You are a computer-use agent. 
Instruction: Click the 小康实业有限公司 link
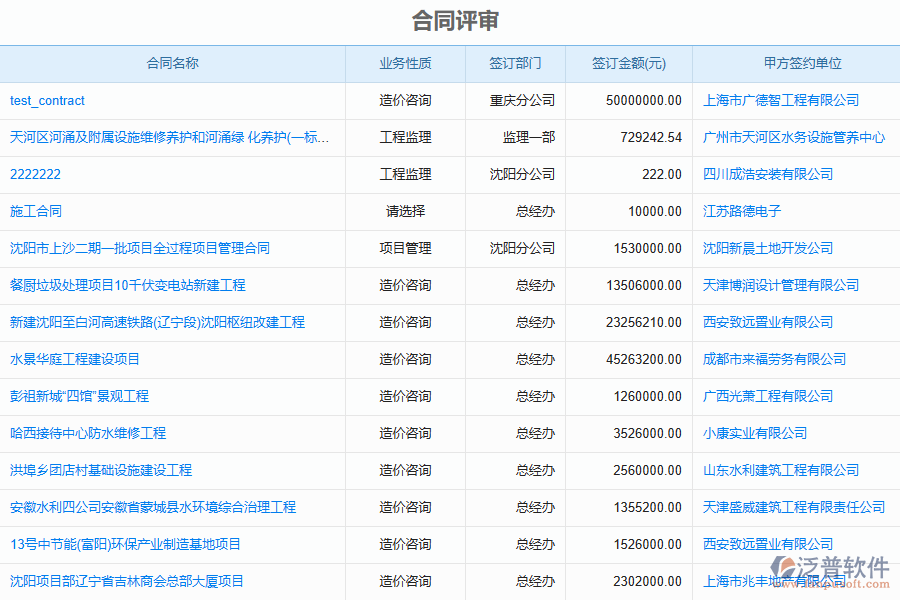click(x=755, y=433)
